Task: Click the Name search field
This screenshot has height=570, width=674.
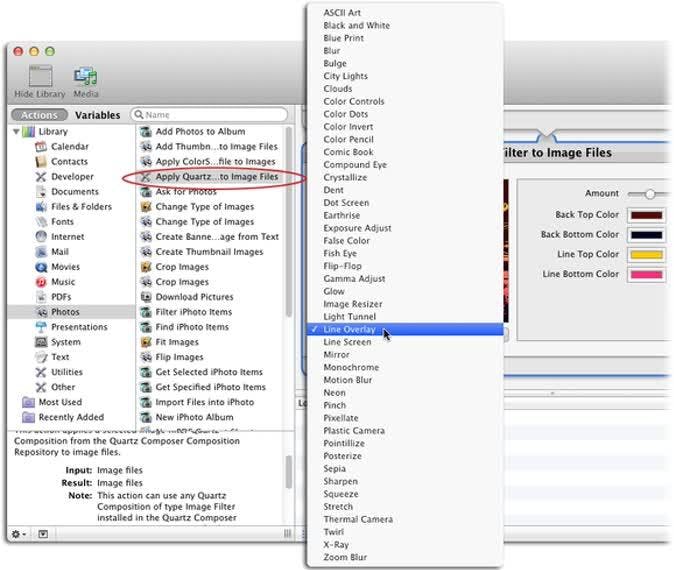Action: [x=209, y=115]
